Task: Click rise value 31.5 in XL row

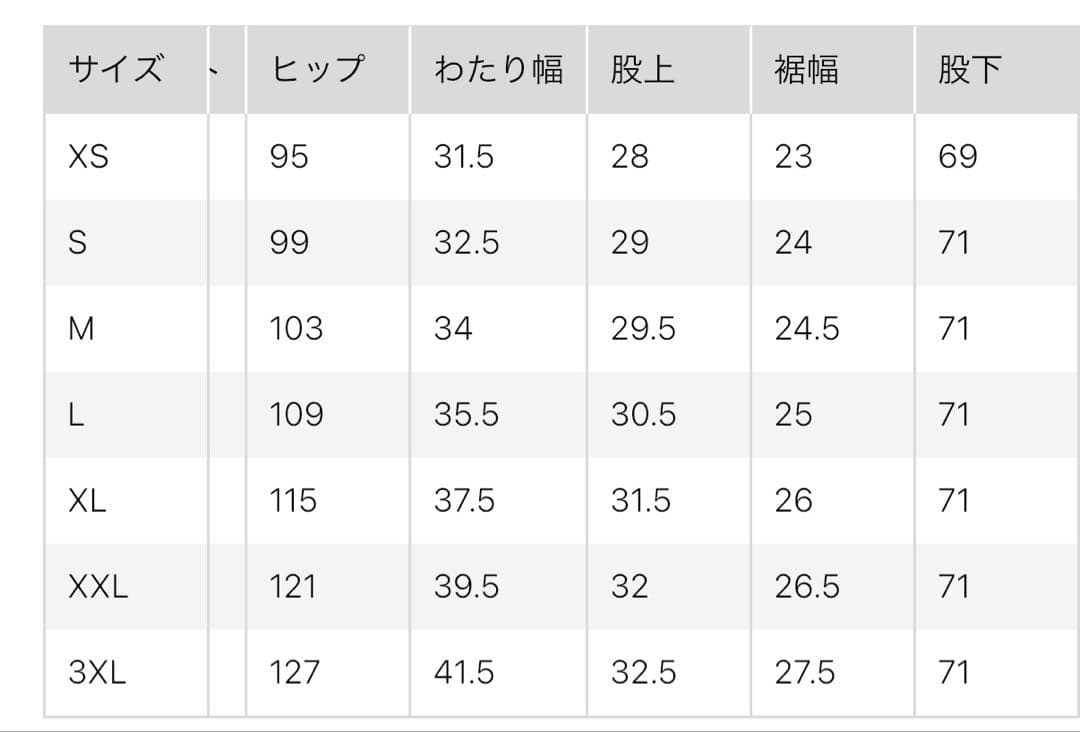Action: 641,501
